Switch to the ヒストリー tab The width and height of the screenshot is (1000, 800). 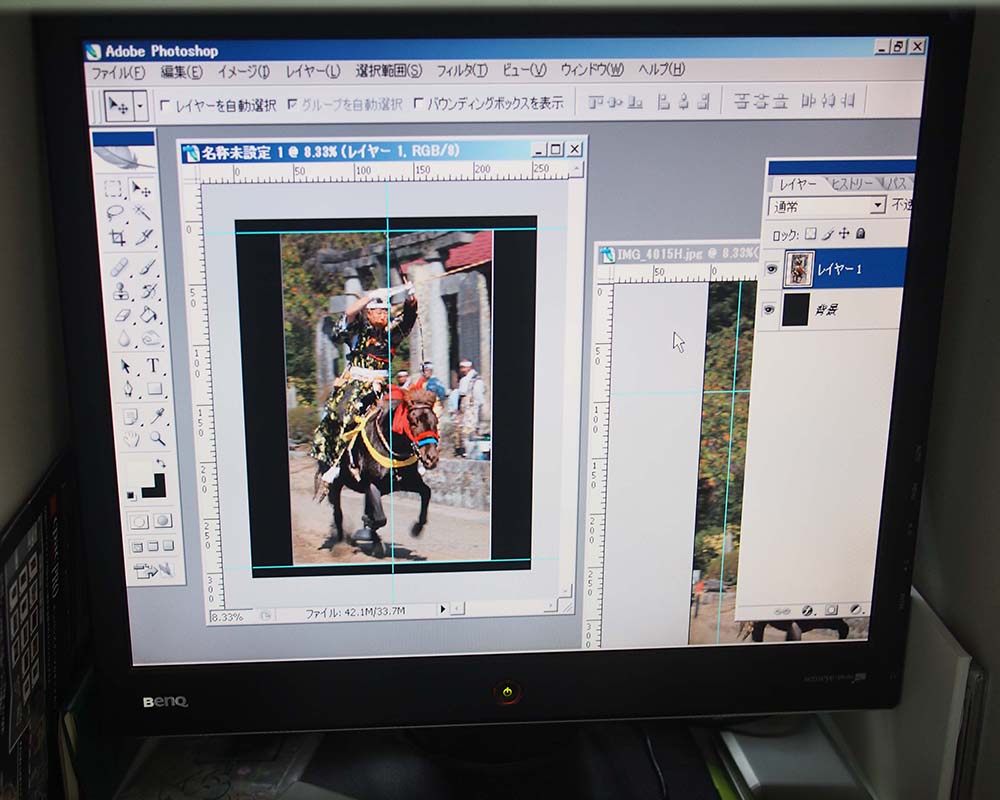coord(852,184)
